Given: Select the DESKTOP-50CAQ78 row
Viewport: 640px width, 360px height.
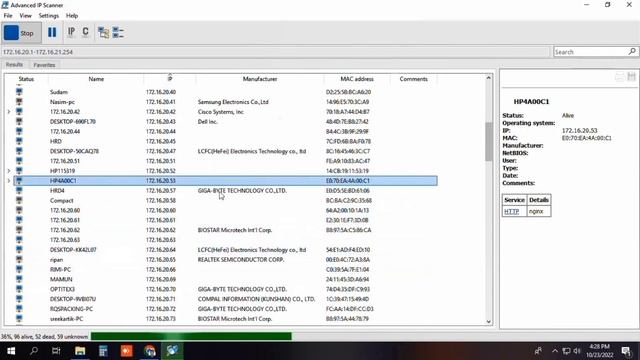Looking at the screenshot, I should point(225,151).
